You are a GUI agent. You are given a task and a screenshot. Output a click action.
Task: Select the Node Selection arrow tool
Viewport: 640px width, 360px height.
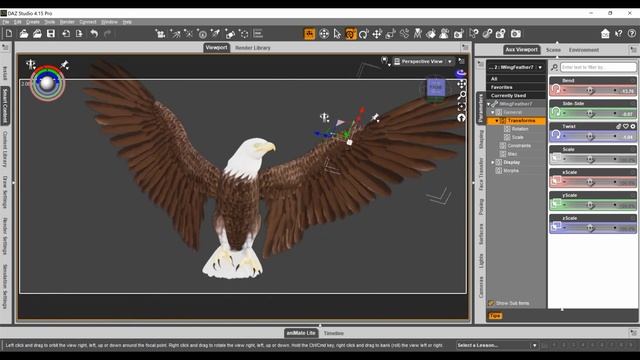pos(337,34)
